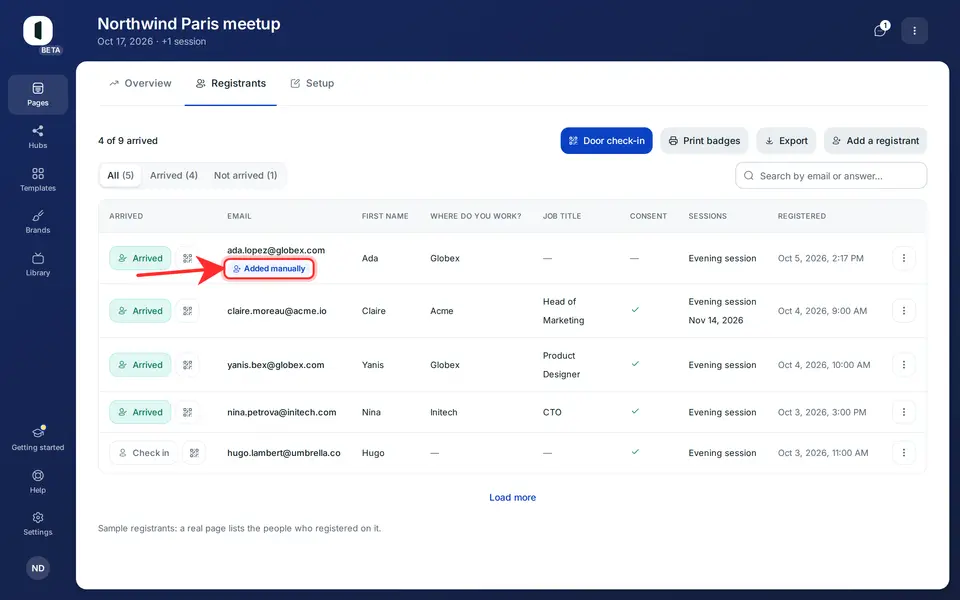The height and width of the screenshot is (600, 960).
Task: Open row actions menu for Claire
Action: click(x=904, y=311)
